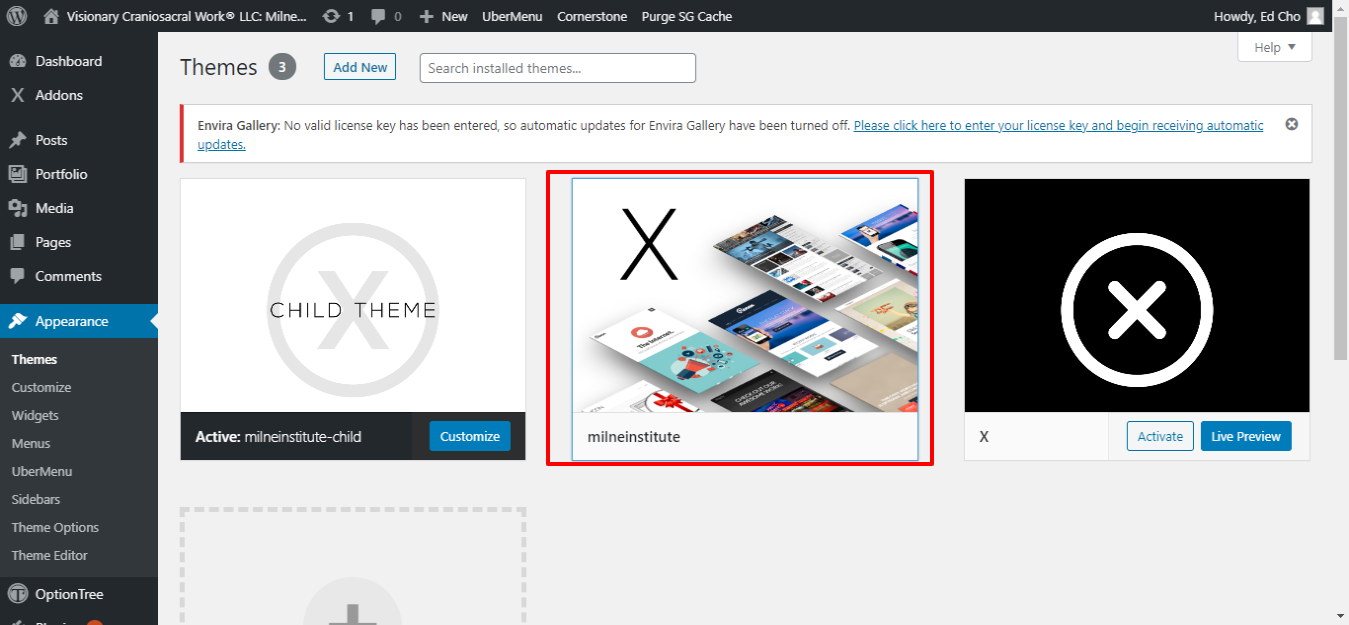
Task: Open the X theme black thumbnail
Action: [1137, 295]
